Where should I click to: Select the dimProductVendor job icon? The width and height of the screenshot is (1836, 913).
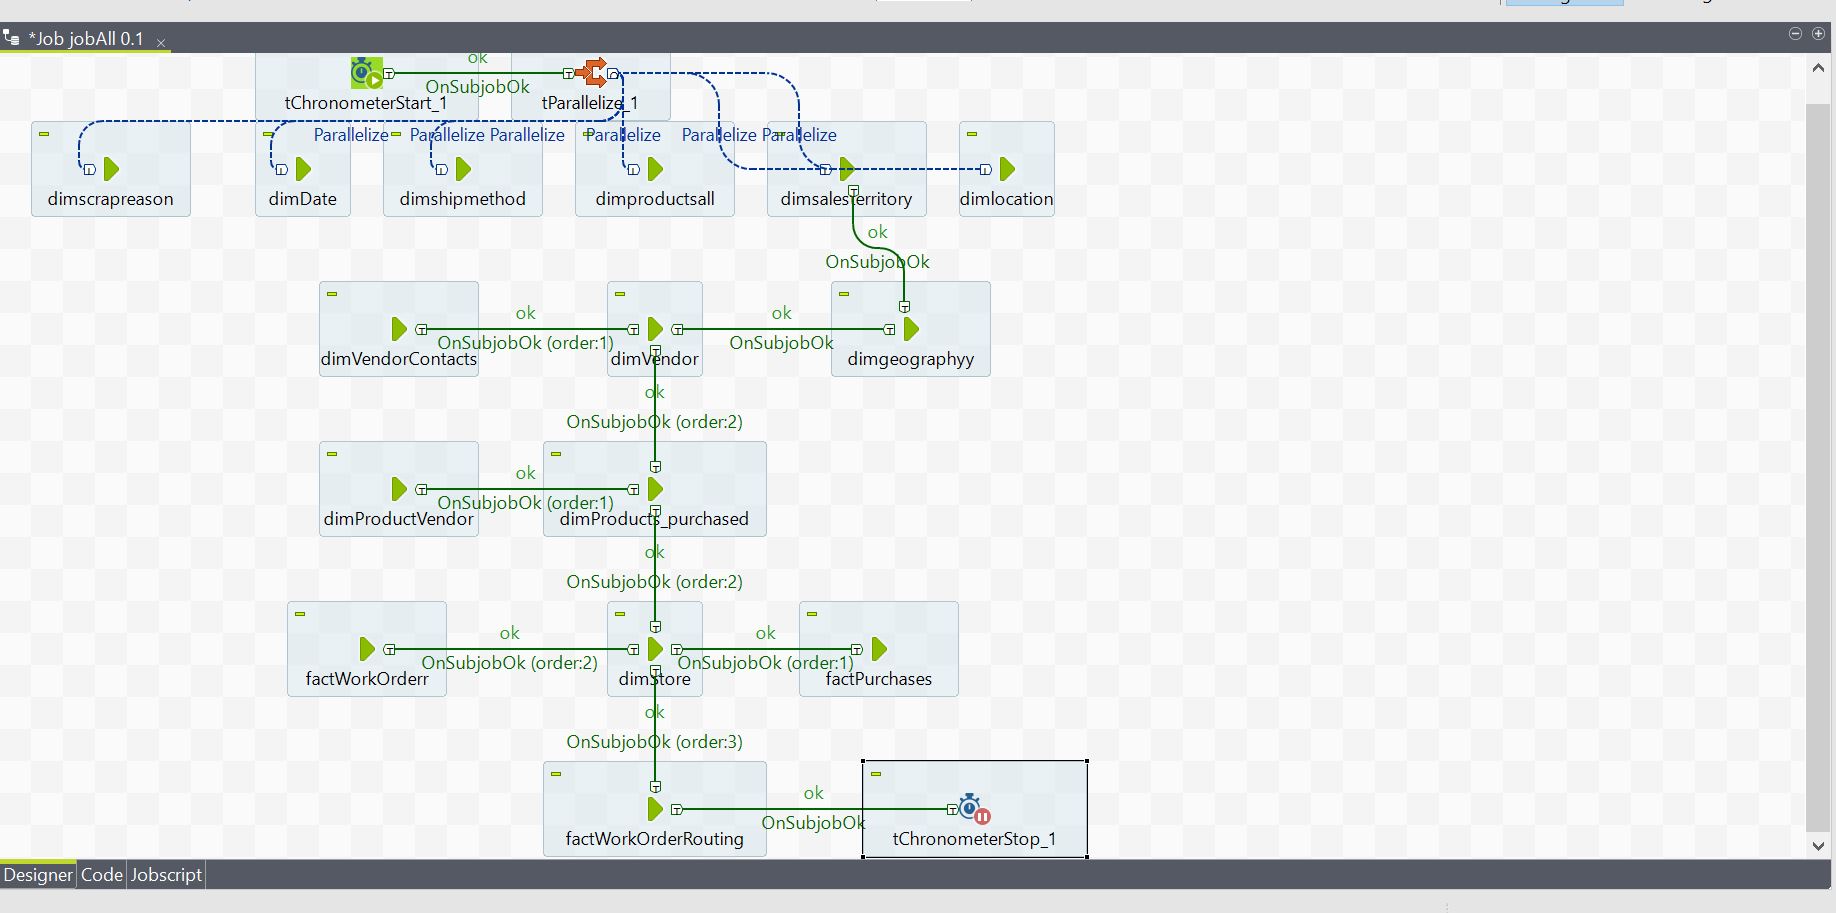(399, 489)
